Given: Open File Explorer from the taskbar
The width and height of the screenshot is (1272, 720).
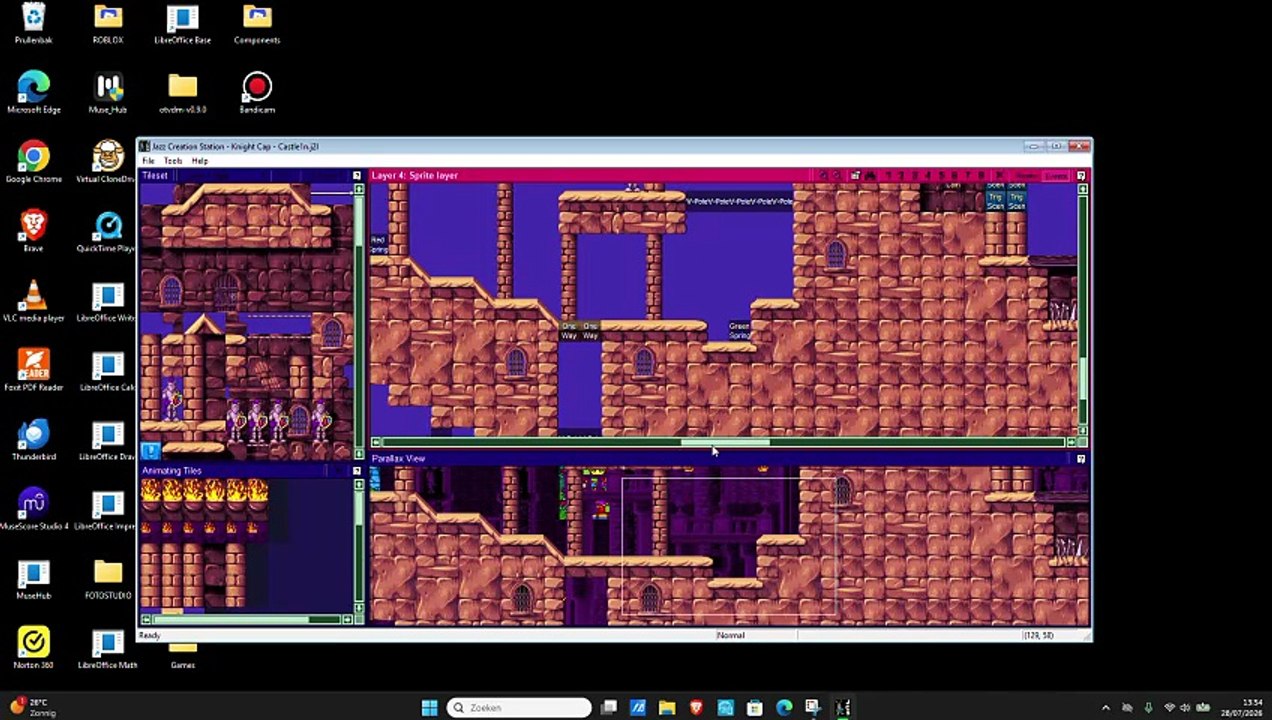Looking at the screenshot, I should pyautogui.click(x=667, y=707).
